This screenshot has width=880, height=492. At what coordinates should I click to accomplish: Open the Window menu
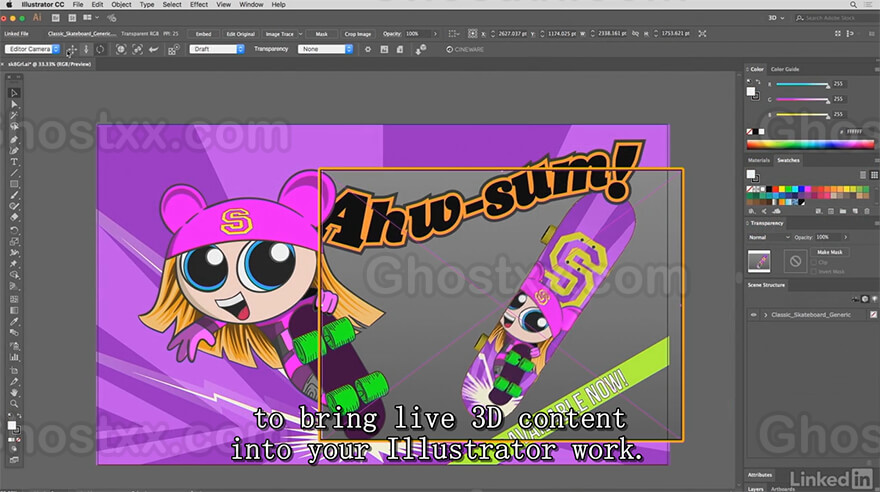click(x=251, y=4)
